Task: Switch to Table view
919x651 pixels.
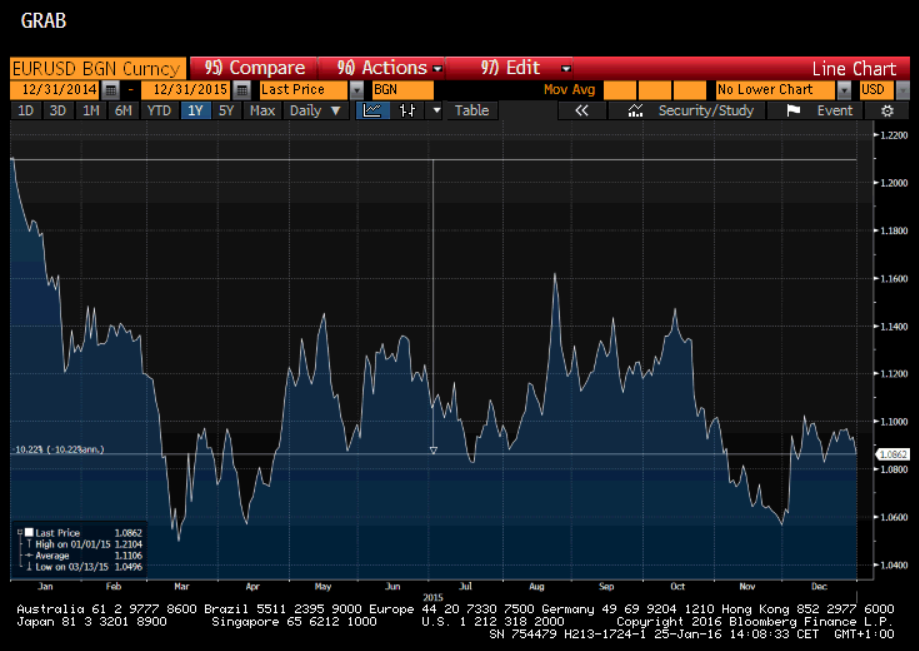Action: [x=472, y=110]
